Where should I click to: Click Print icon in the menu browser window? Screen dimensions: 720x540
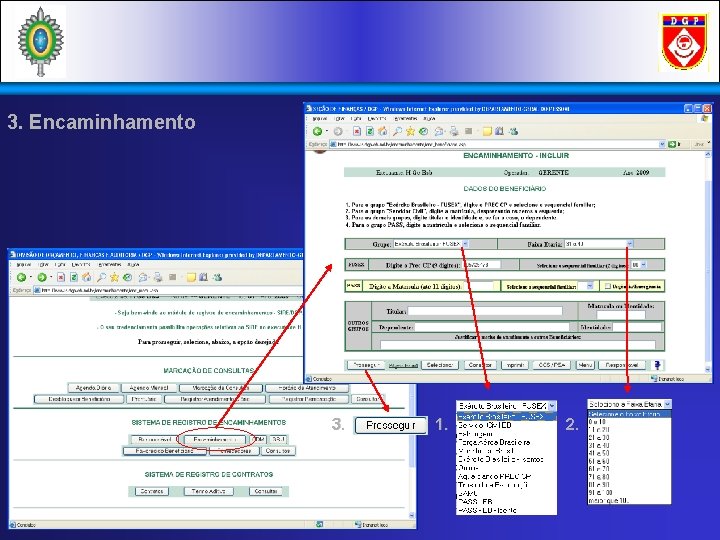pos(158,277)
